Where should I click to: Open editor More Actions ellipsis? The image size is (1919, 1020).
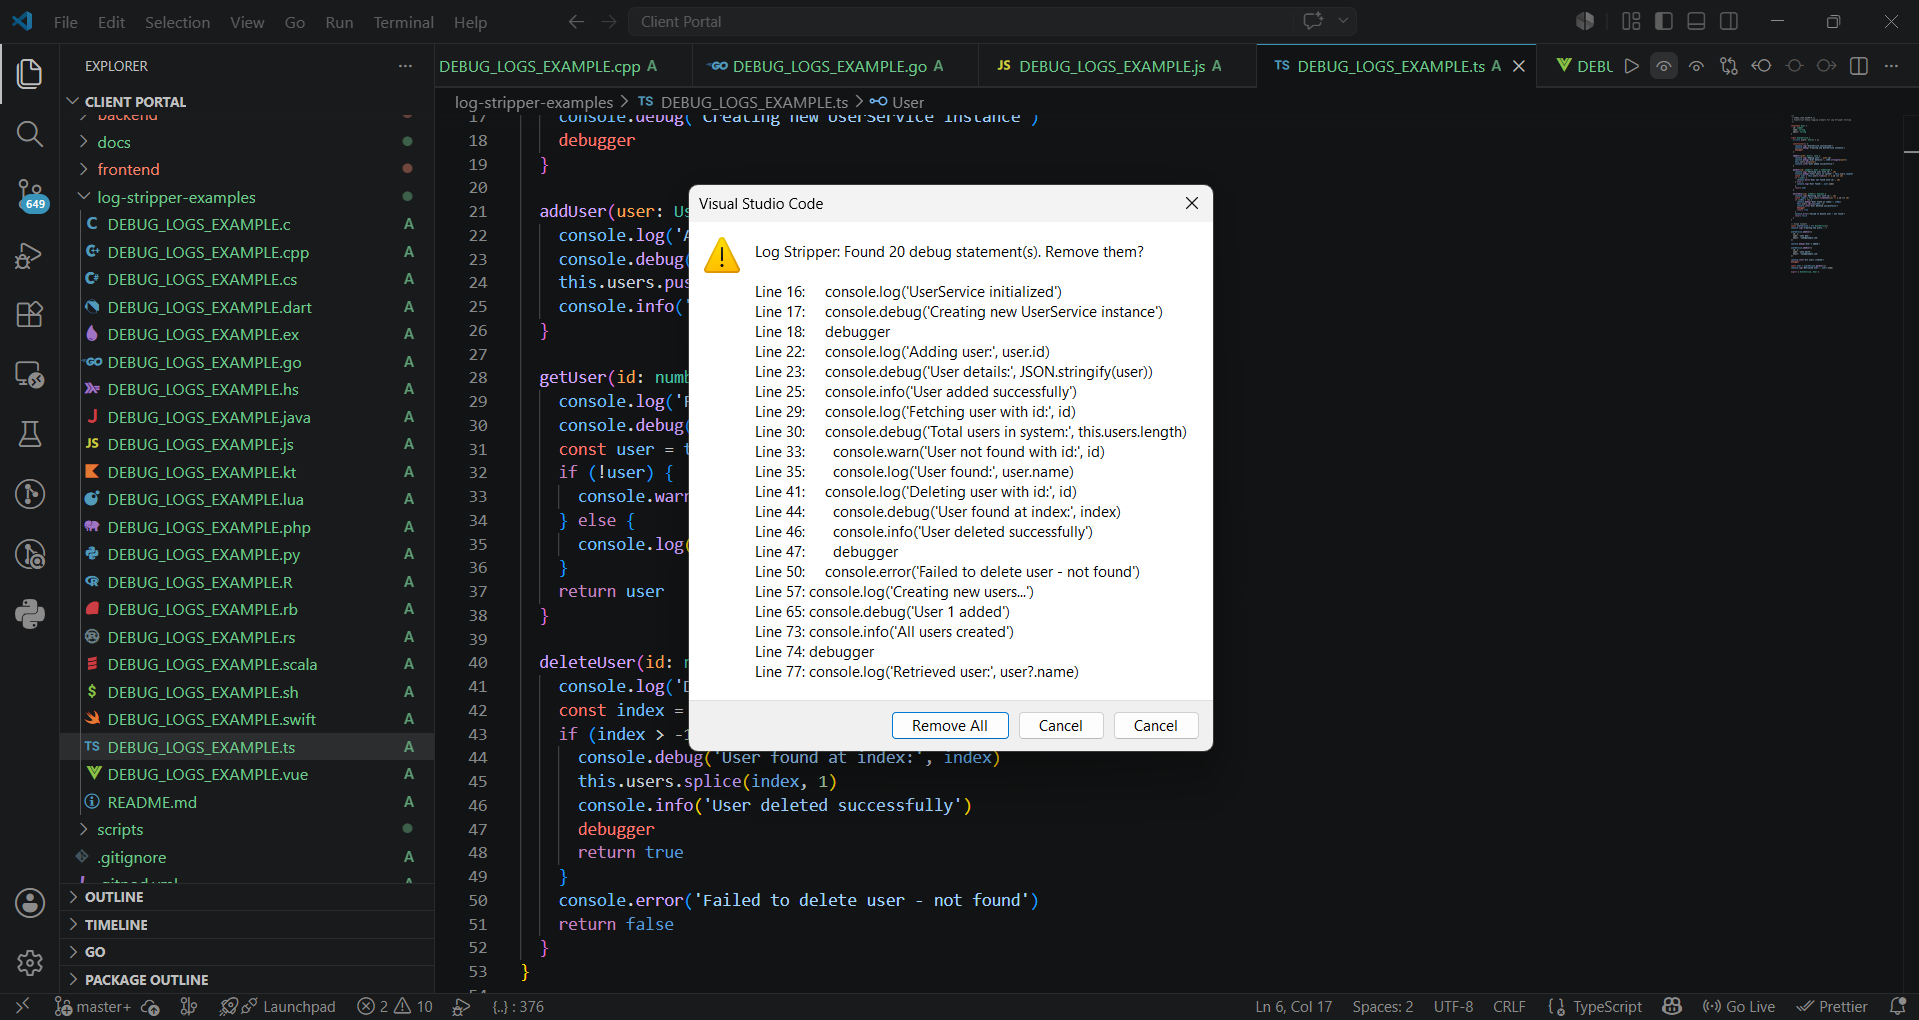(1891, 66)
